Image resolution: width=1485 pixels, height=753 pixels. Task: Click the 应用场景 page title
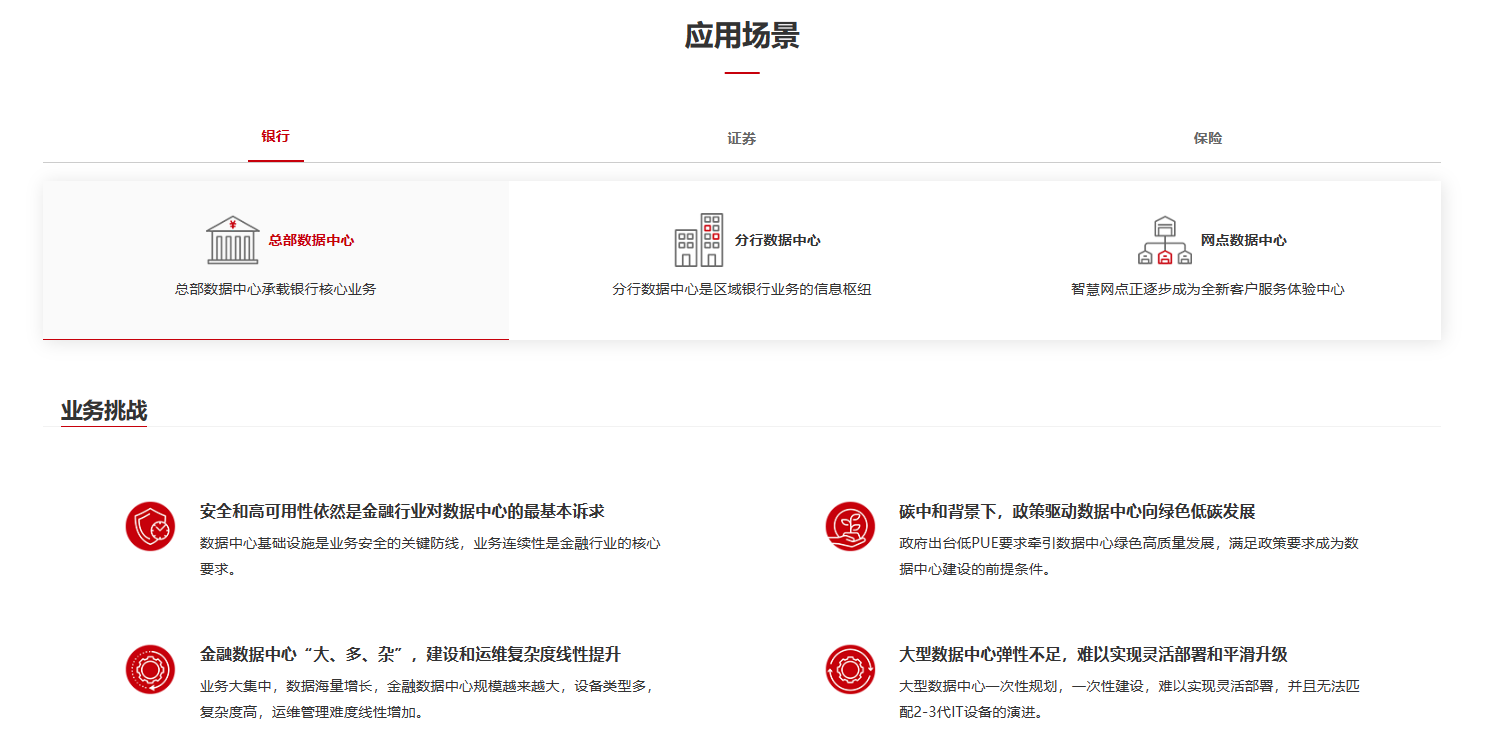742,36
